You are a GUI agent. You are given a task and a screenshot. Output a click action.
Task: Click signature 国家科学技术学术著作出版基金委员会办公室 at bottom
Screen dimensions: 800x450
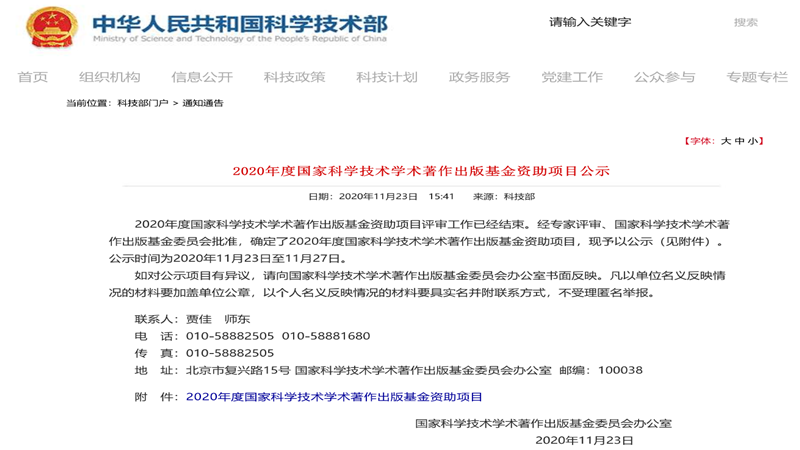(543, 423)
